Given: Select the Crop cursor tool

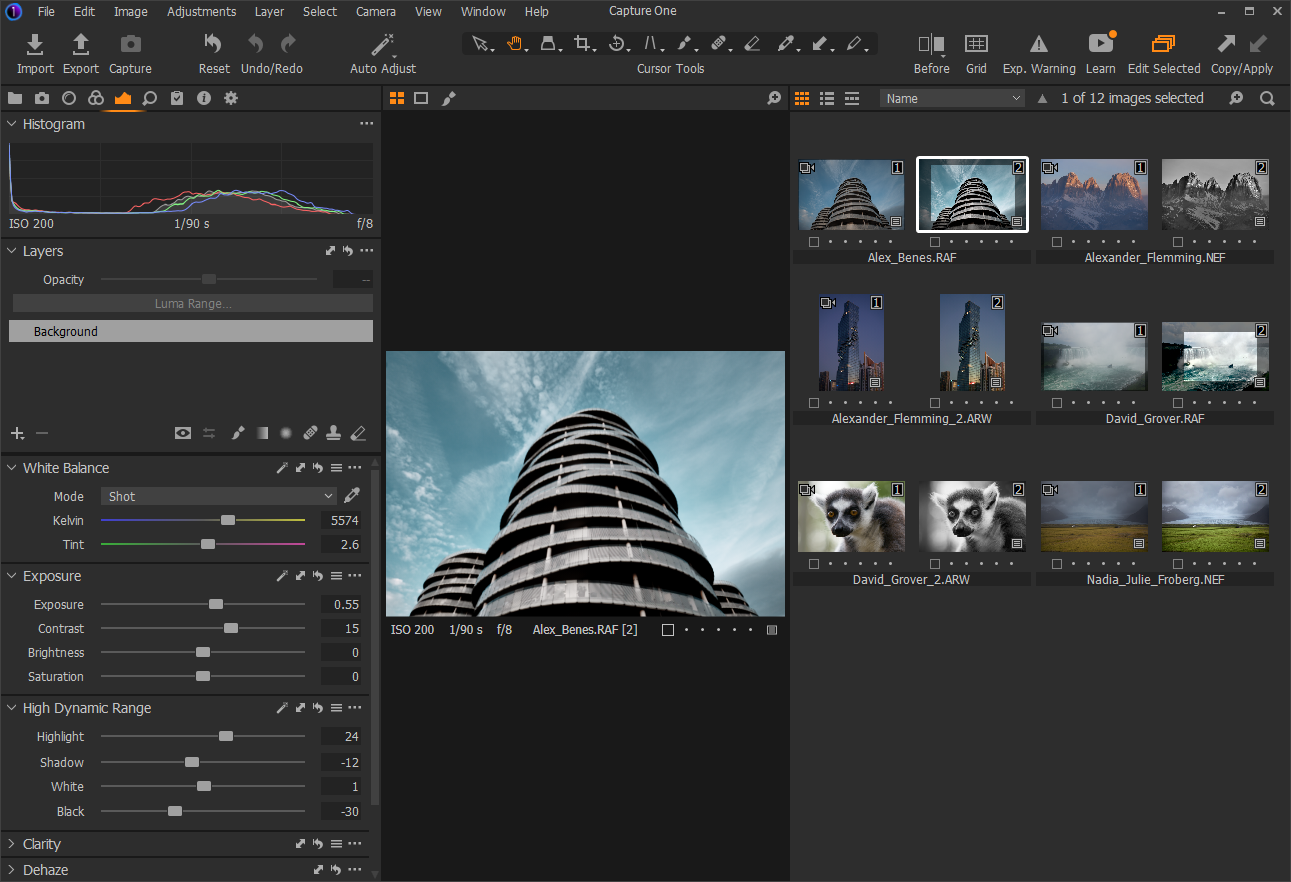Looking at the screenshot, I should 583,44.
